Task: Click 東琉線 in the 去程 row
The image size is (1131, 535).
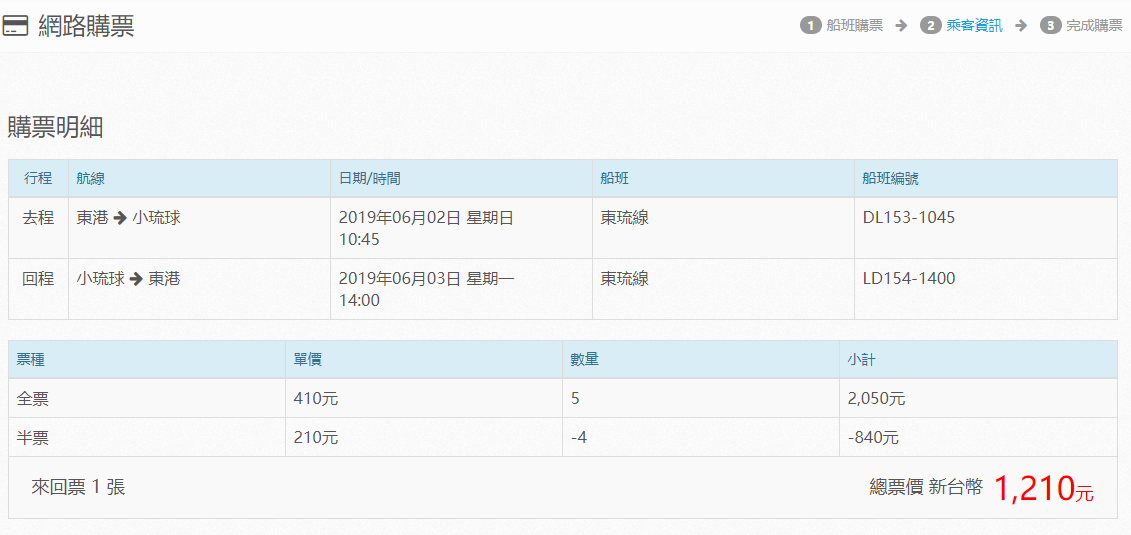Action: pos(625,218)
